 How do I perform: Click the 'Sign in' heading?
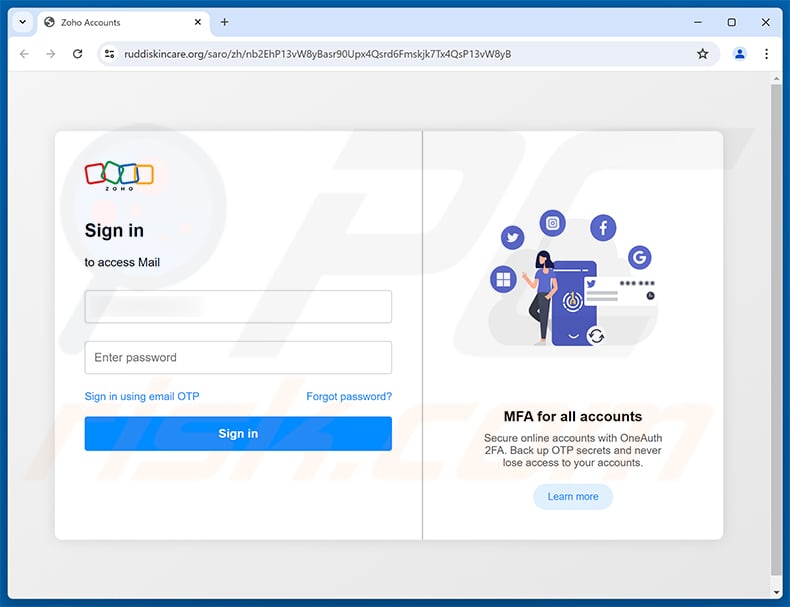coord(114,230)
